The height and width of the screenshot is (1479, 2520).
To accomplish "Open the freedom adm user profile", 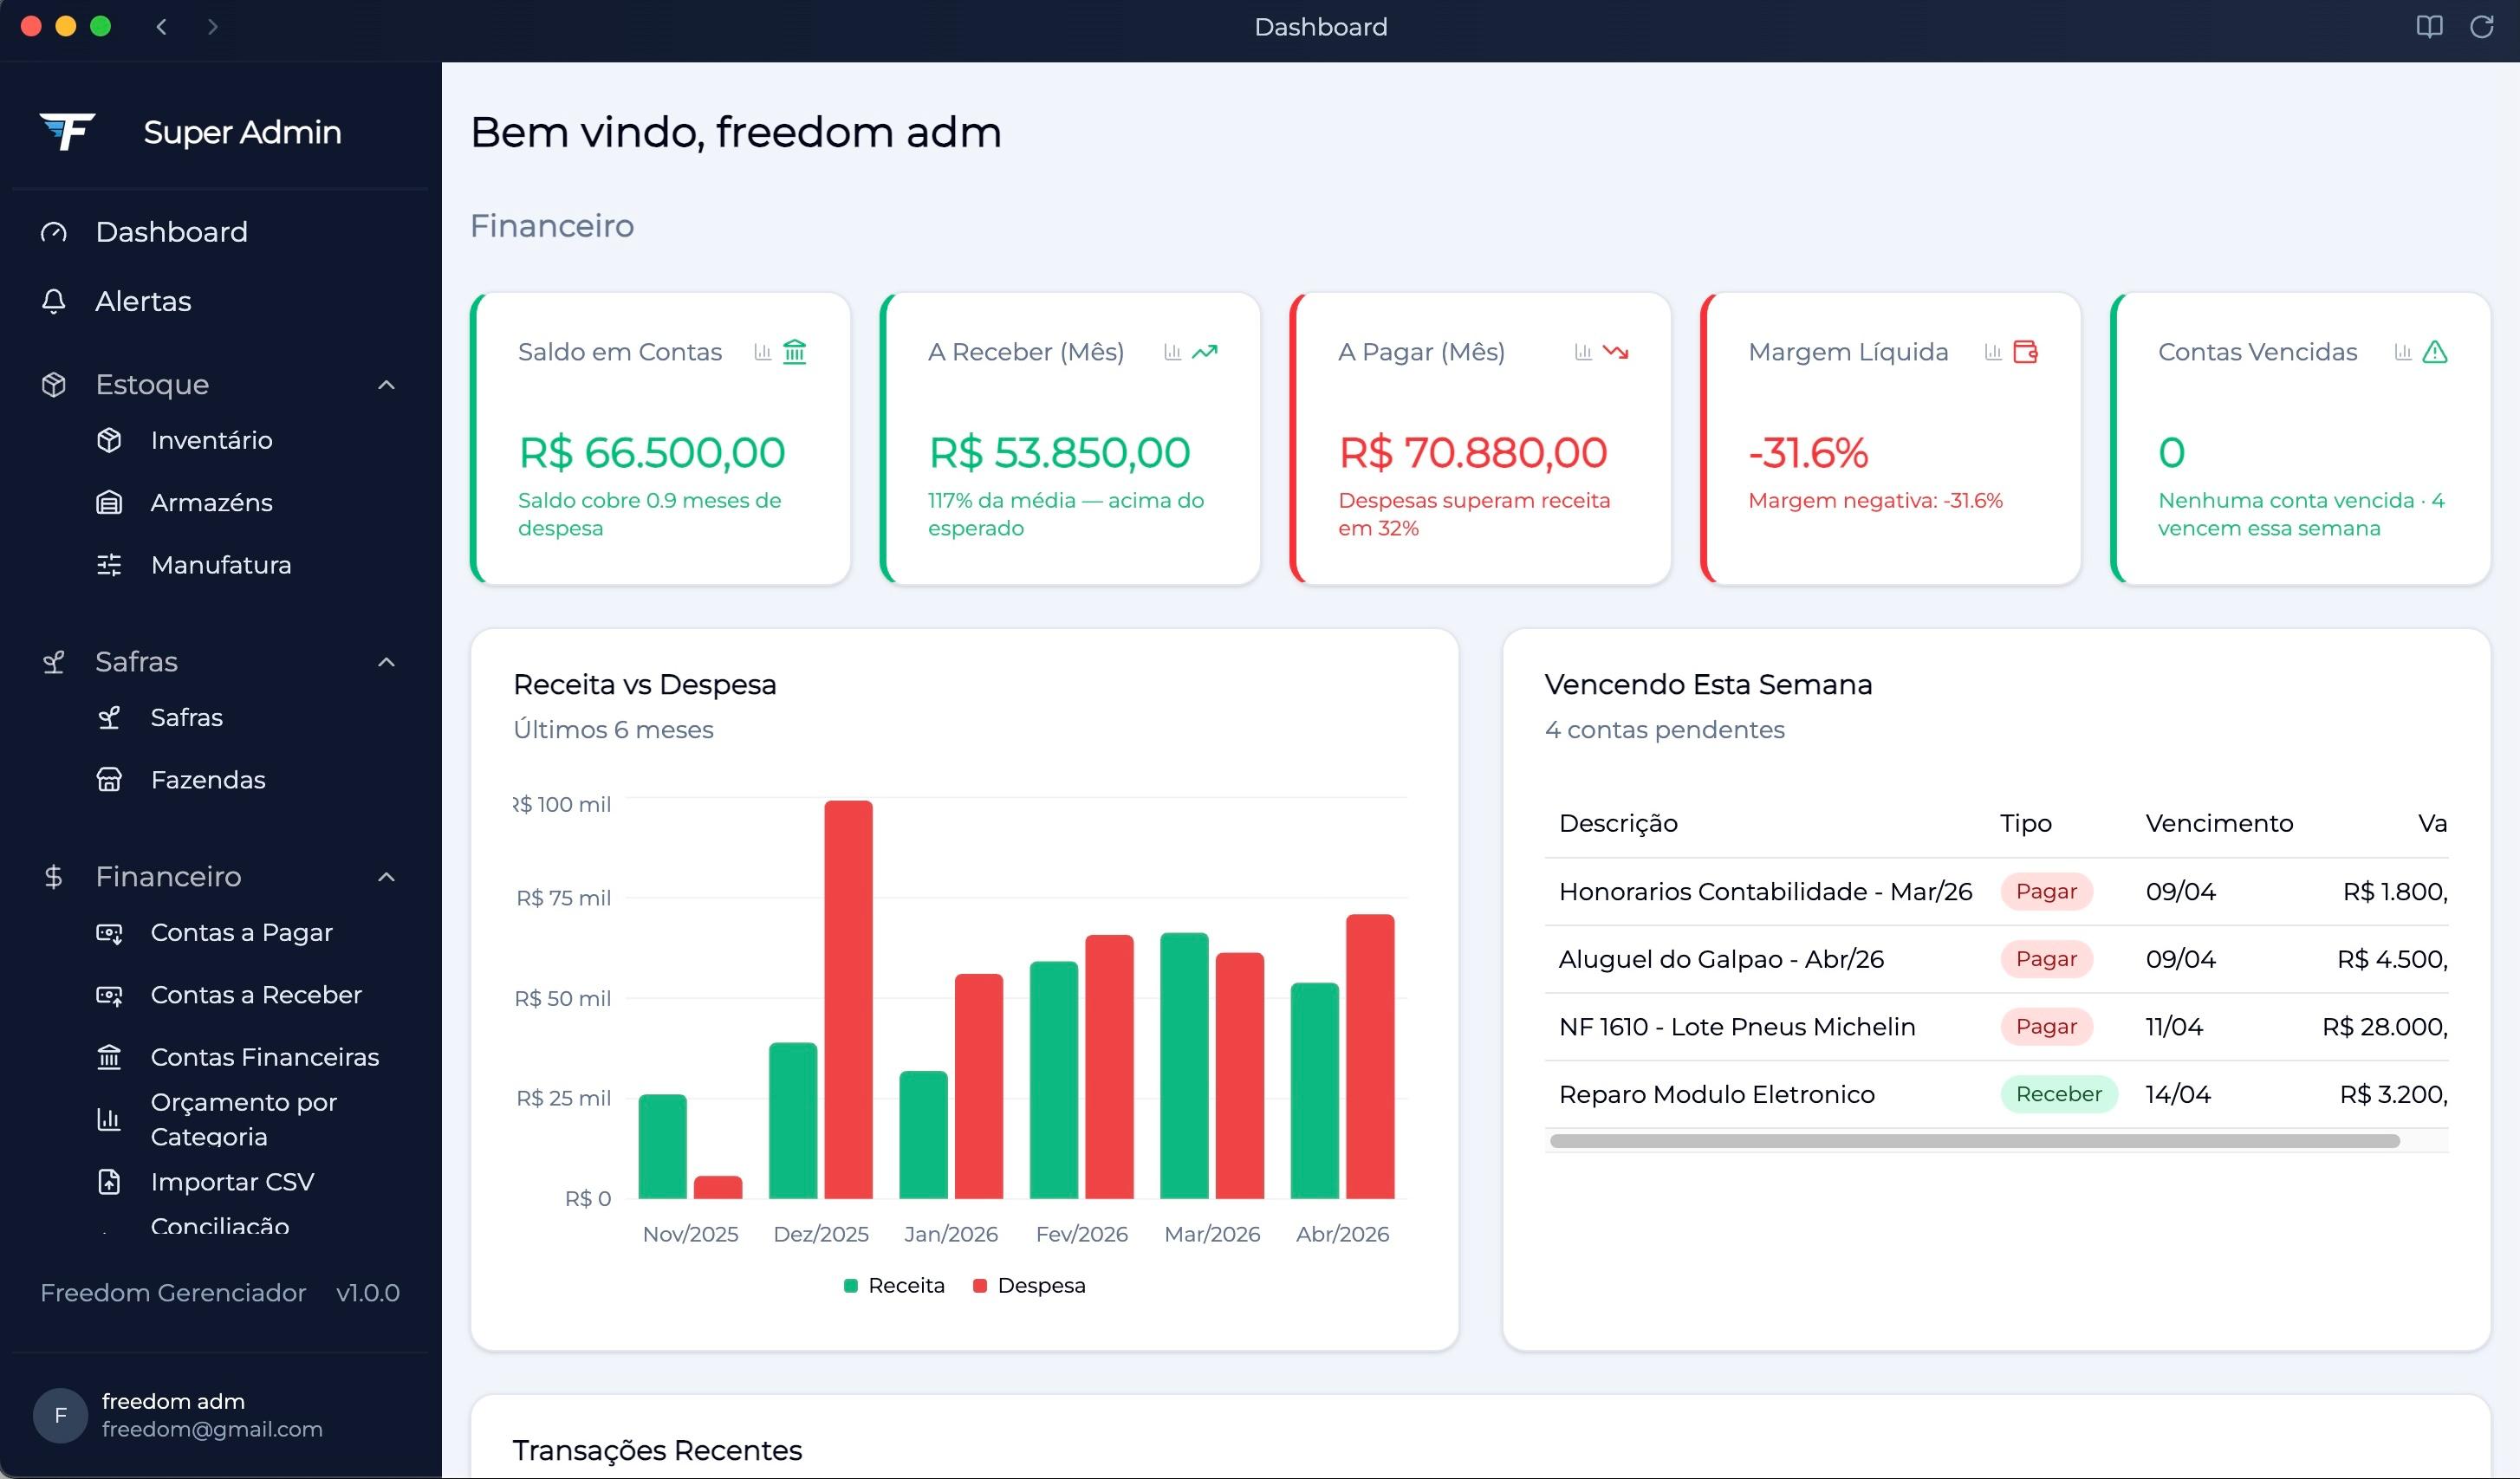I will (220, 1415).
